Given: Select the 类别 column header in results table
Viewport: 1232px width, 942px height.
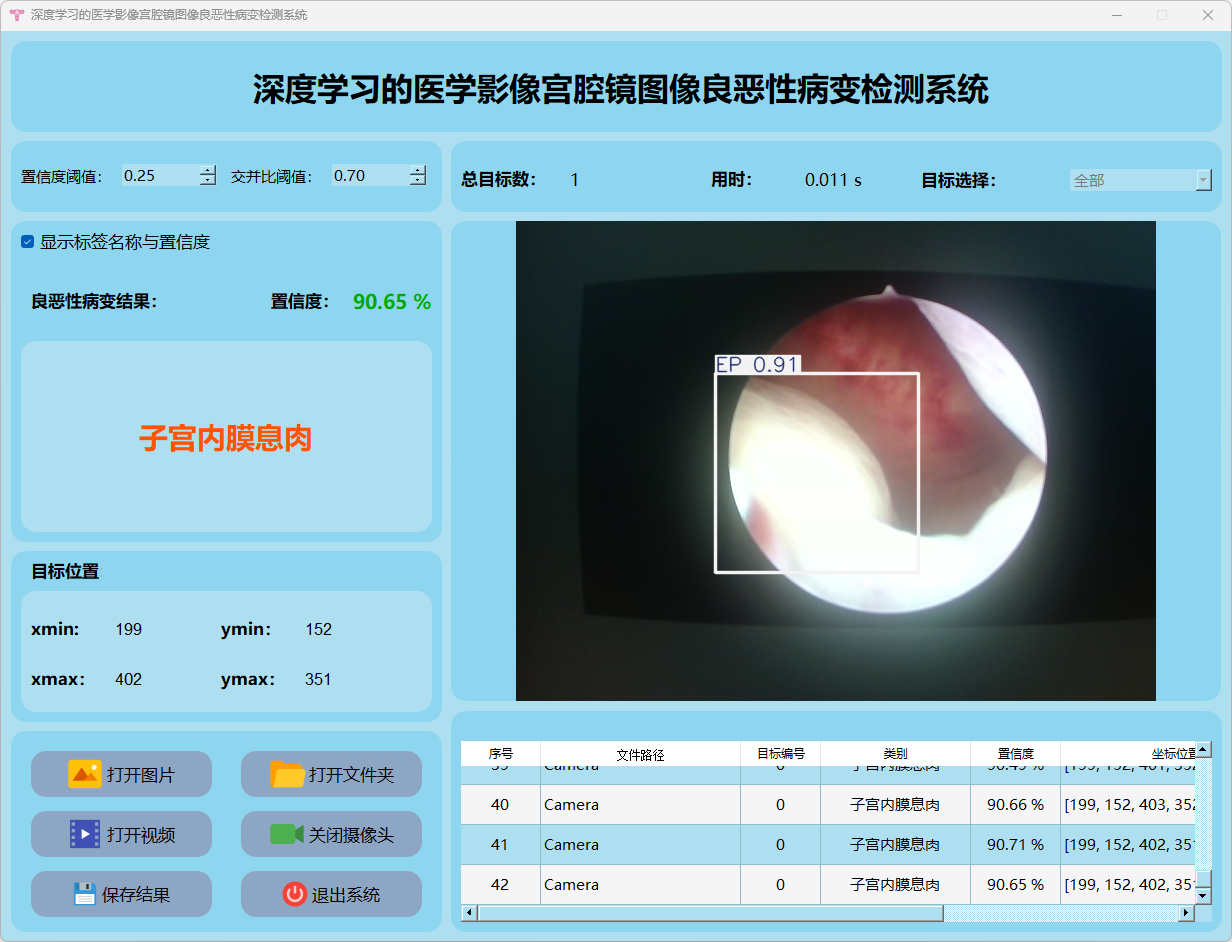Looking at the screenshot, I should 895,754.
